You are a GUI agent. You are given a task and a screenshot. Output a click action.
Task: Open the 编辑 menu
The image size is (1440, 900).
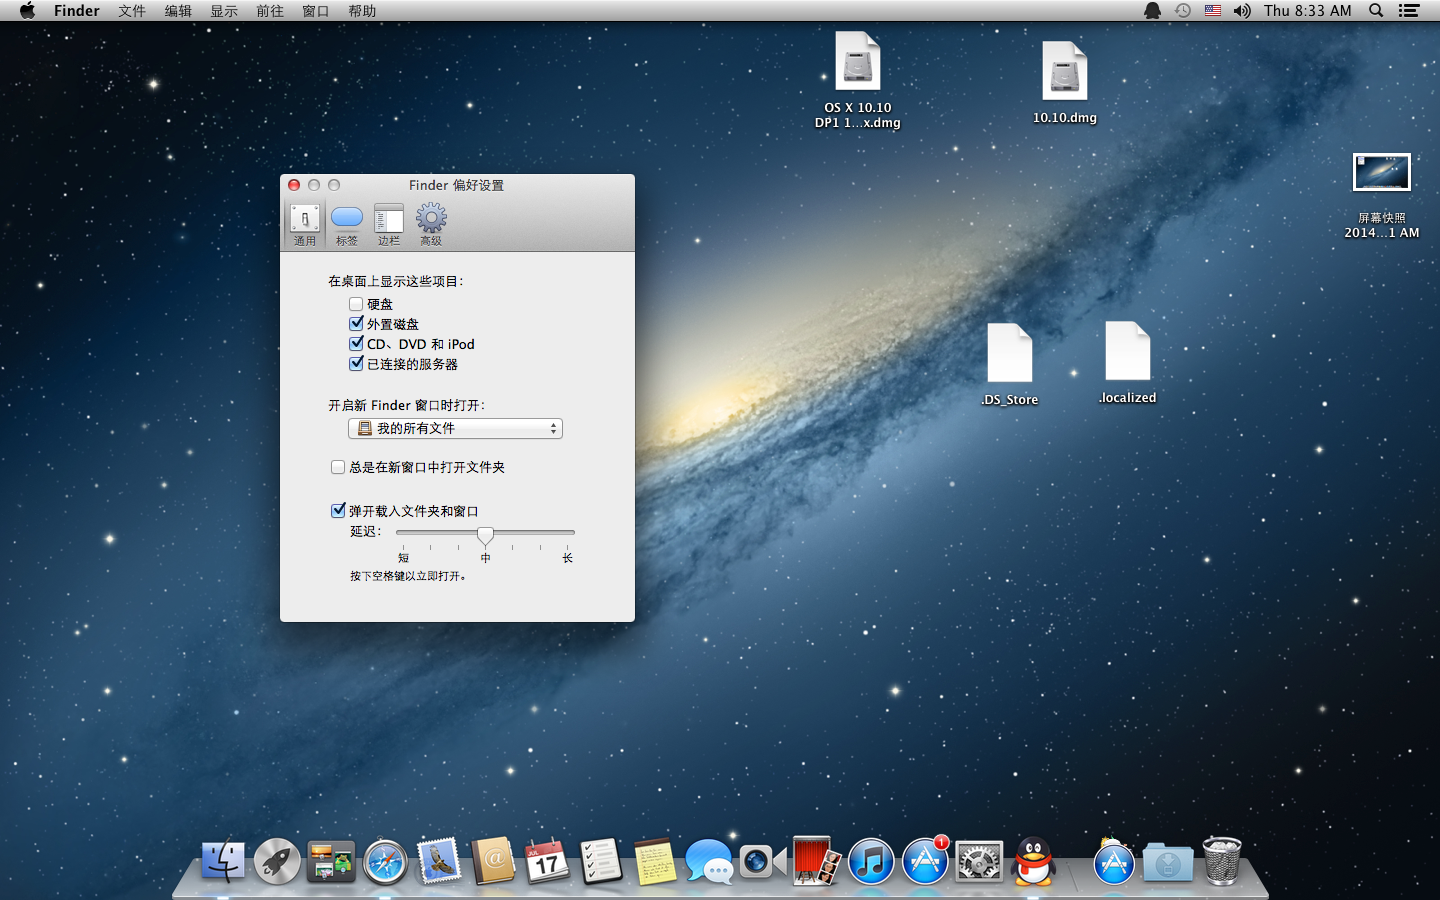point(178,11)
